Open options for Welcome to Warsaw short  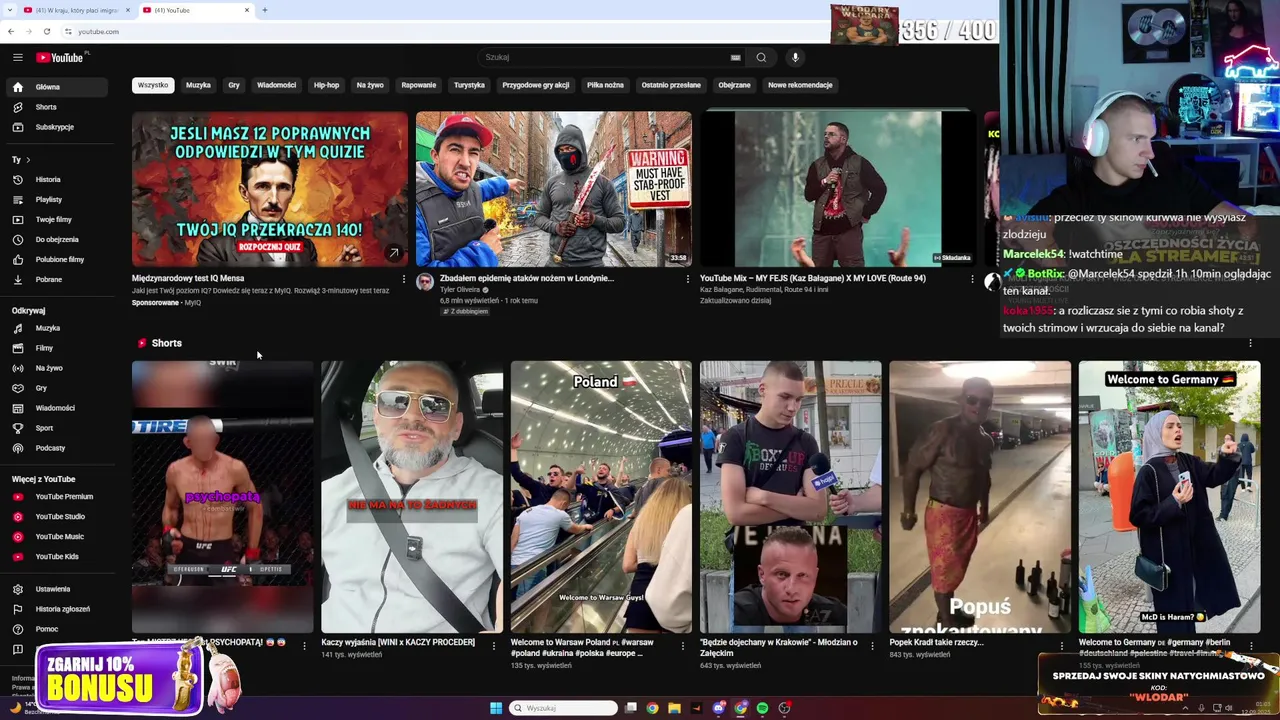point(683,645)
